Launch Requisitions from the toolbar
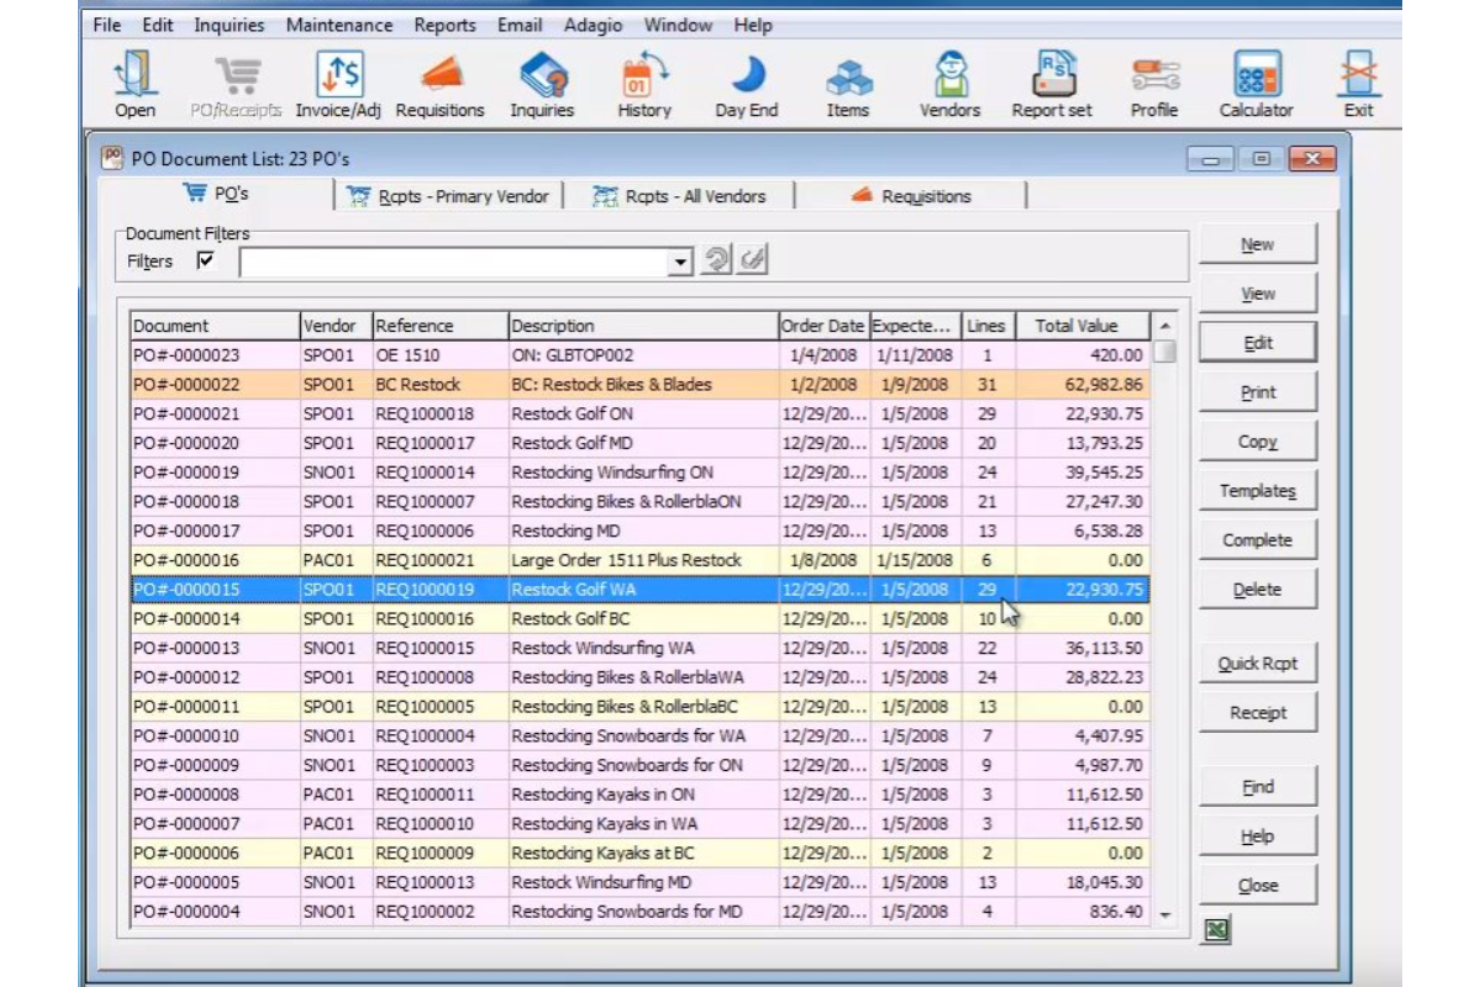This screenshot has height=987, width=1480. [x=440, y=85]
